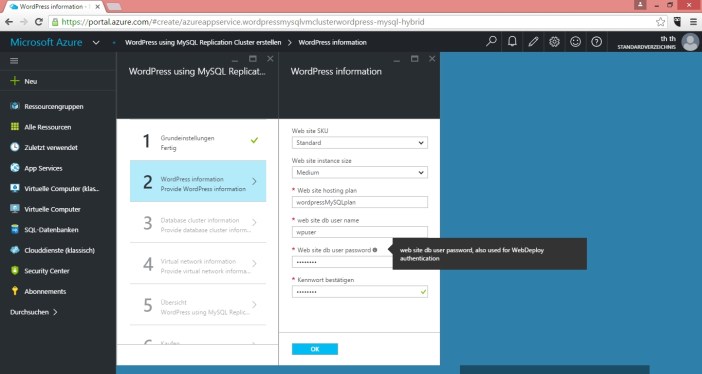Click Microsoft Azure logo text

pyautogui.click(x=46, y=42)
